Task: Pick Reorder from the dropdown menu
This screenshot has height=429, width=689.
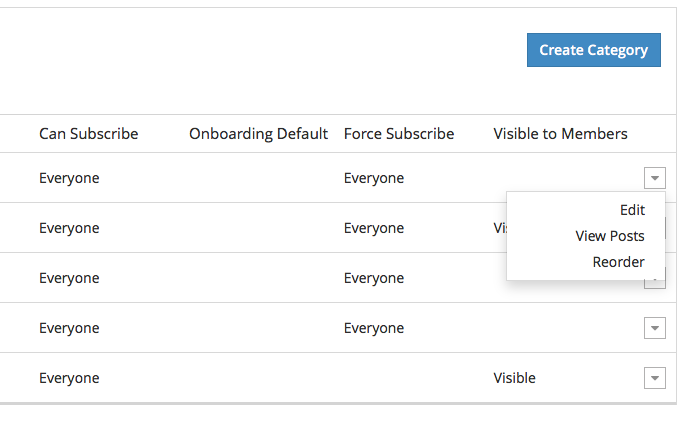Action: coord(618,262)
